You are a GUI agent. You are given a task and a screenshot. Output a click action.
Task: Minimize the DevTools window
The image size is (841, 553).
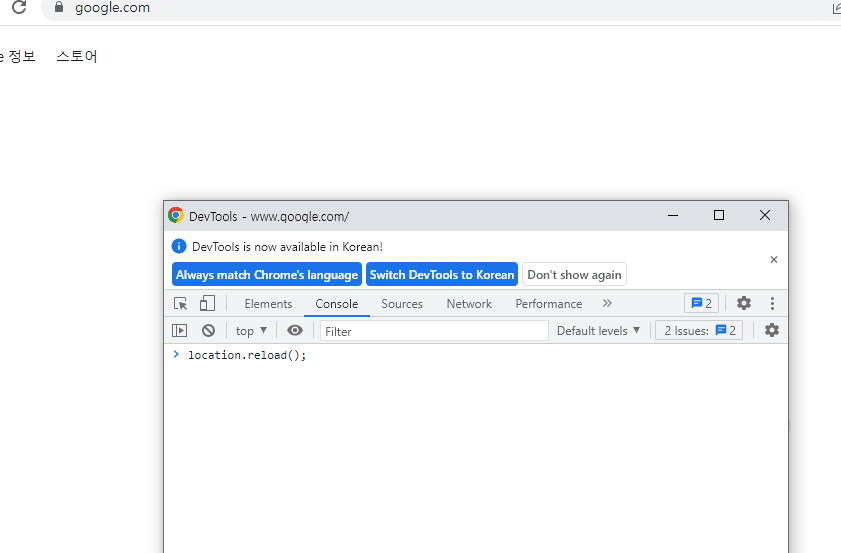673,215
